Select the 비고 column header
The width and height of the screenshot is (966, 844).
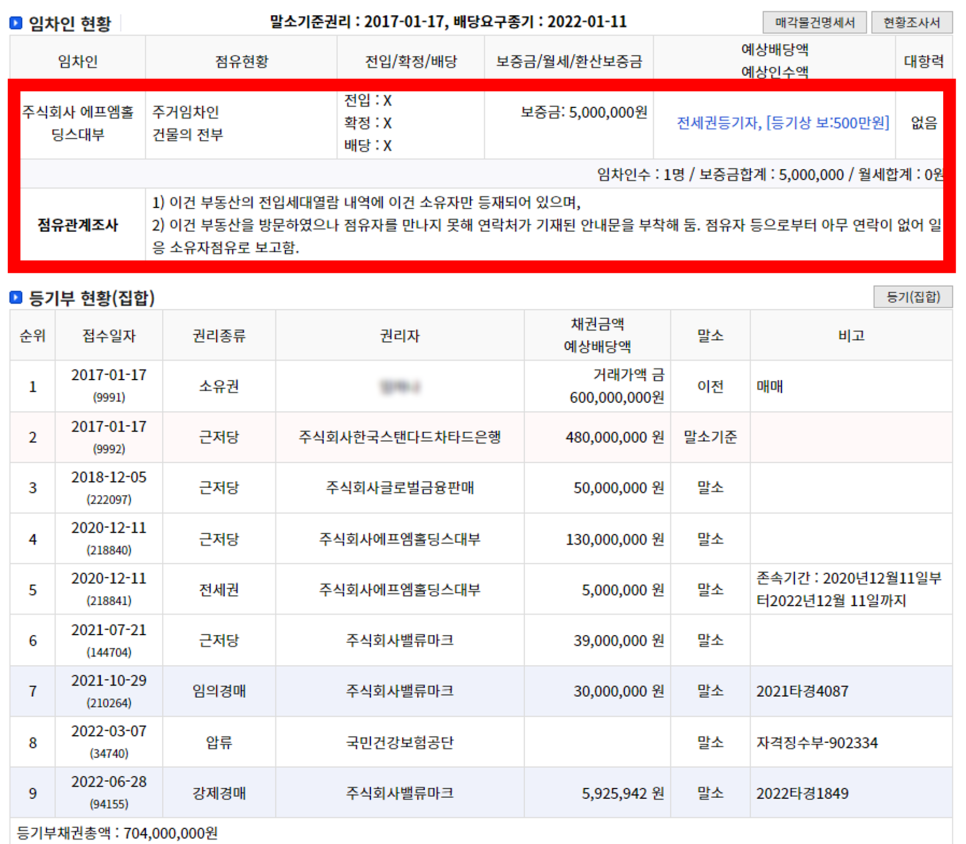851,336
